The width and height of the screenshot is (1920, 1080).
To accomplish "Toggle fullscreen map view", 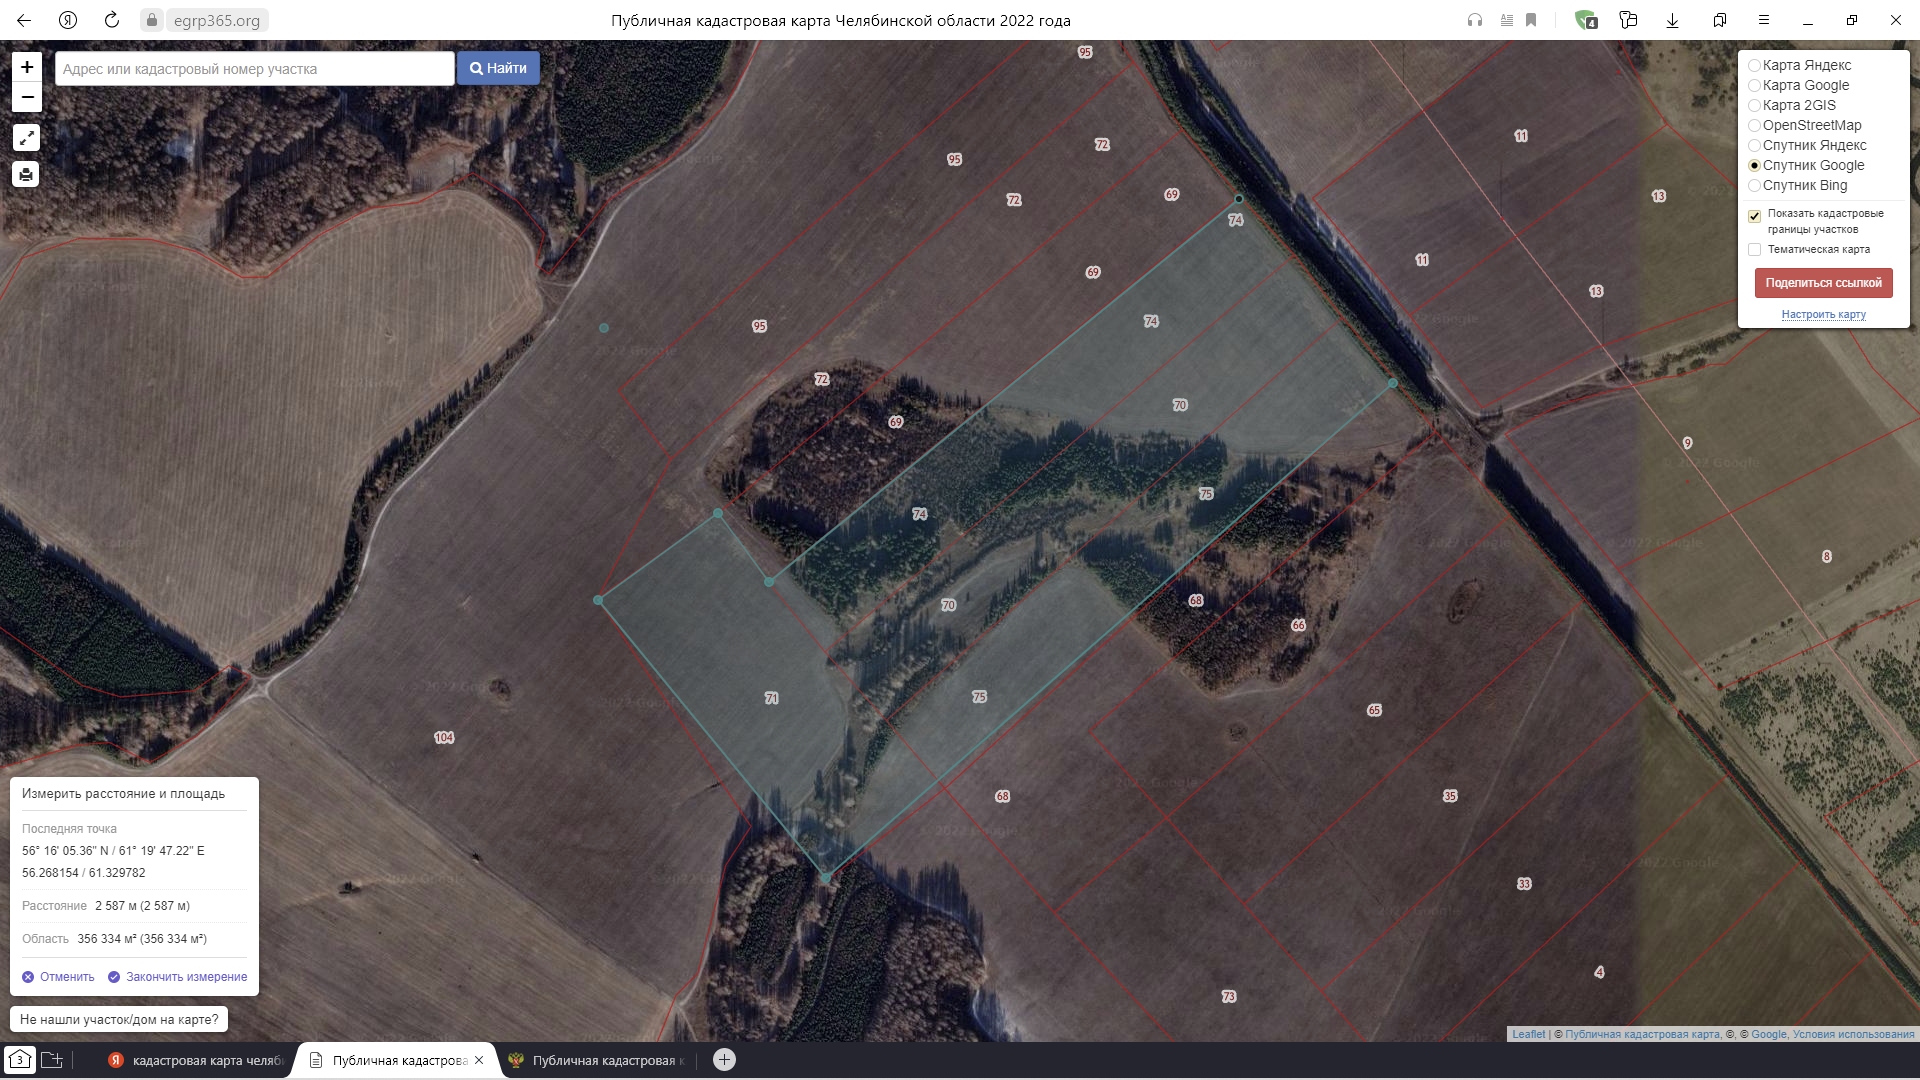I will 26,138.
